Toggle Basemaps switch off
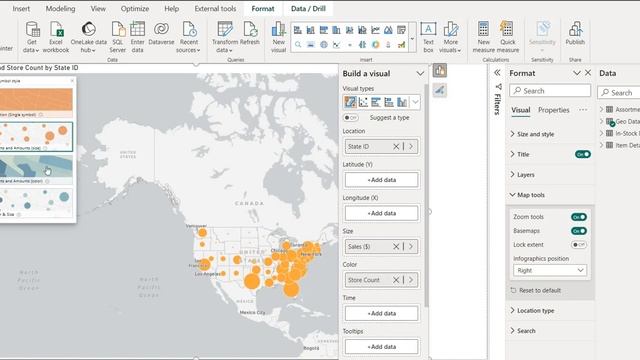The image size is (640, 360). 579,231
